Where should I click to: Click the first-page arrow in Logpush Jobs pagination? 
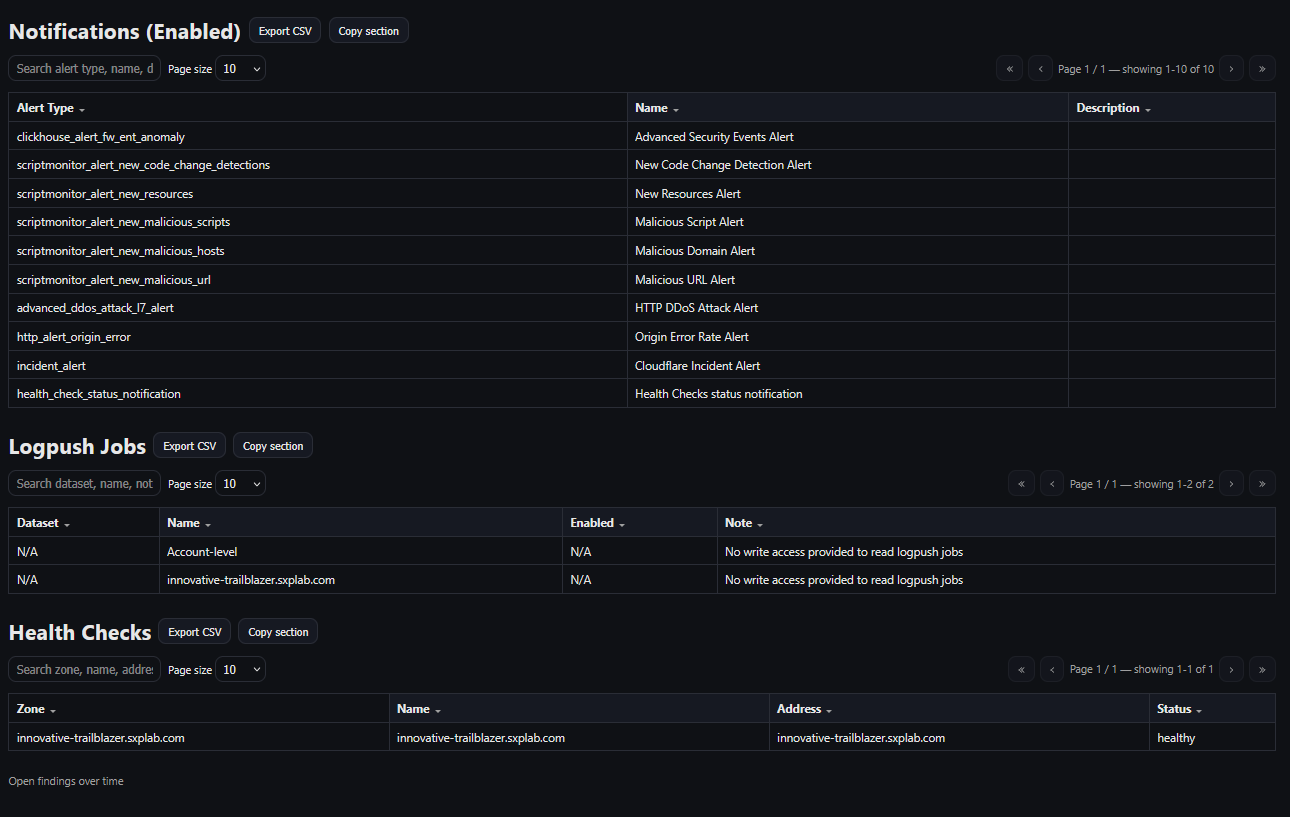tap(1021, 483)
